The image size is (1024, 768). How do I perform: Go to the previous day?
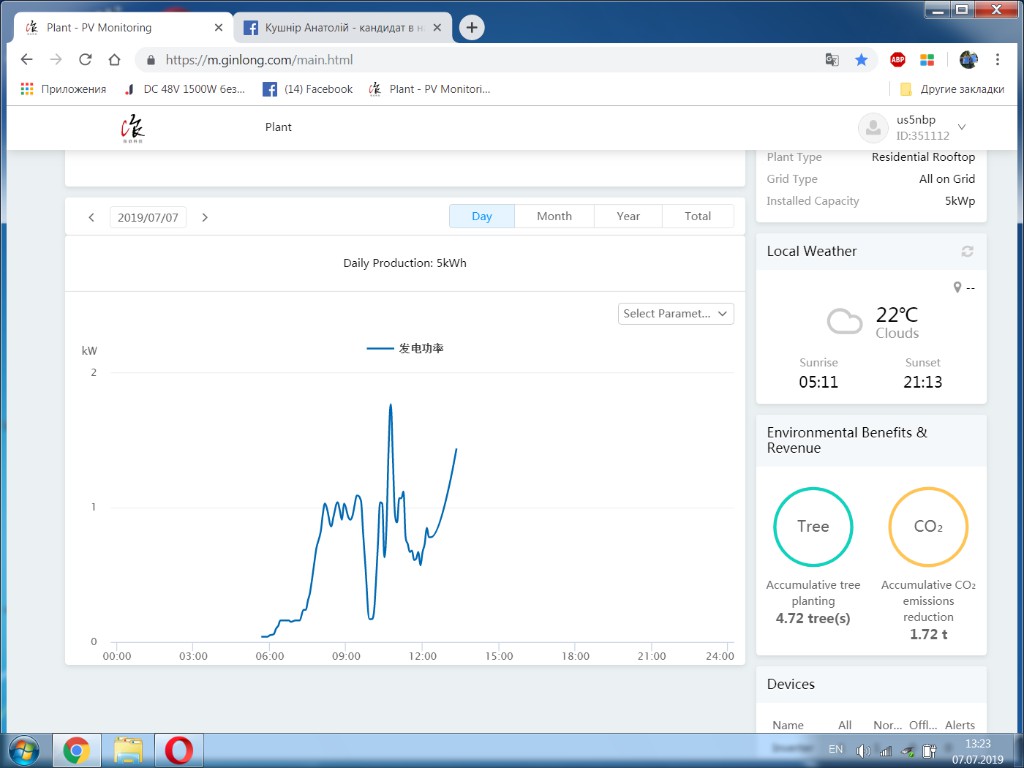click(91, 217)
